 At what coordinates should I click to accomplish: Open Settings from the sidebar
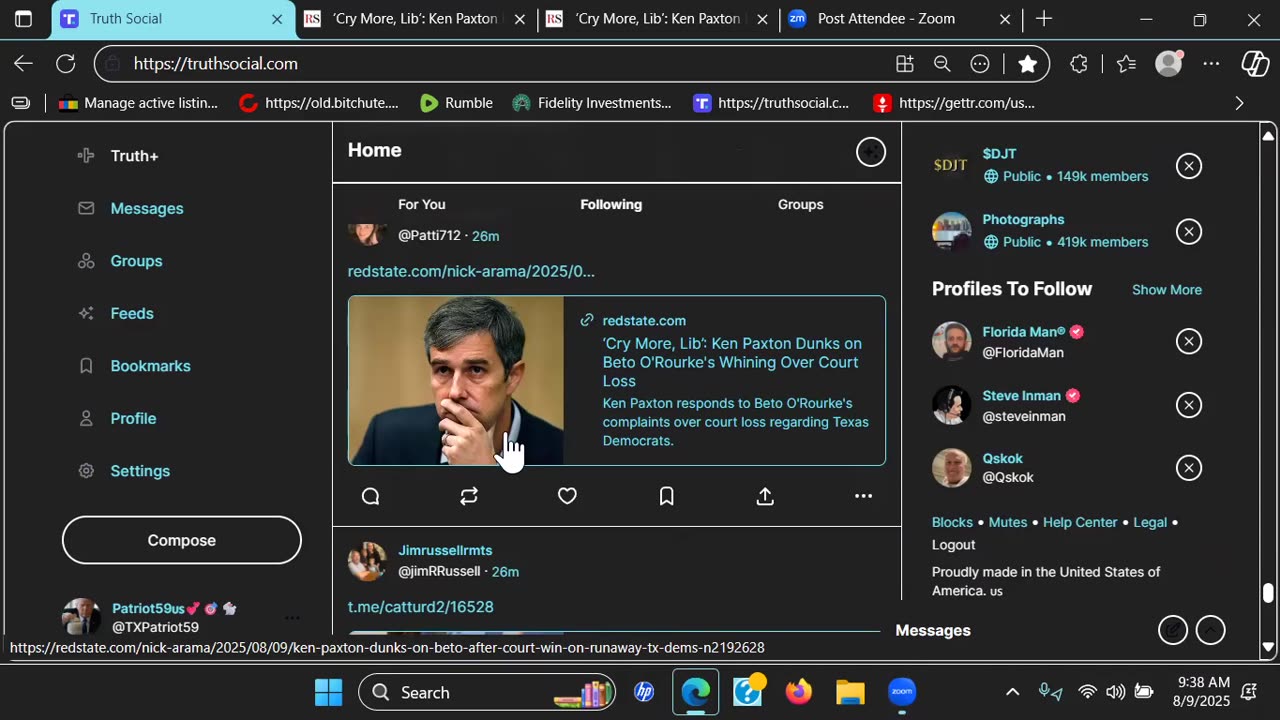(140, 471)
